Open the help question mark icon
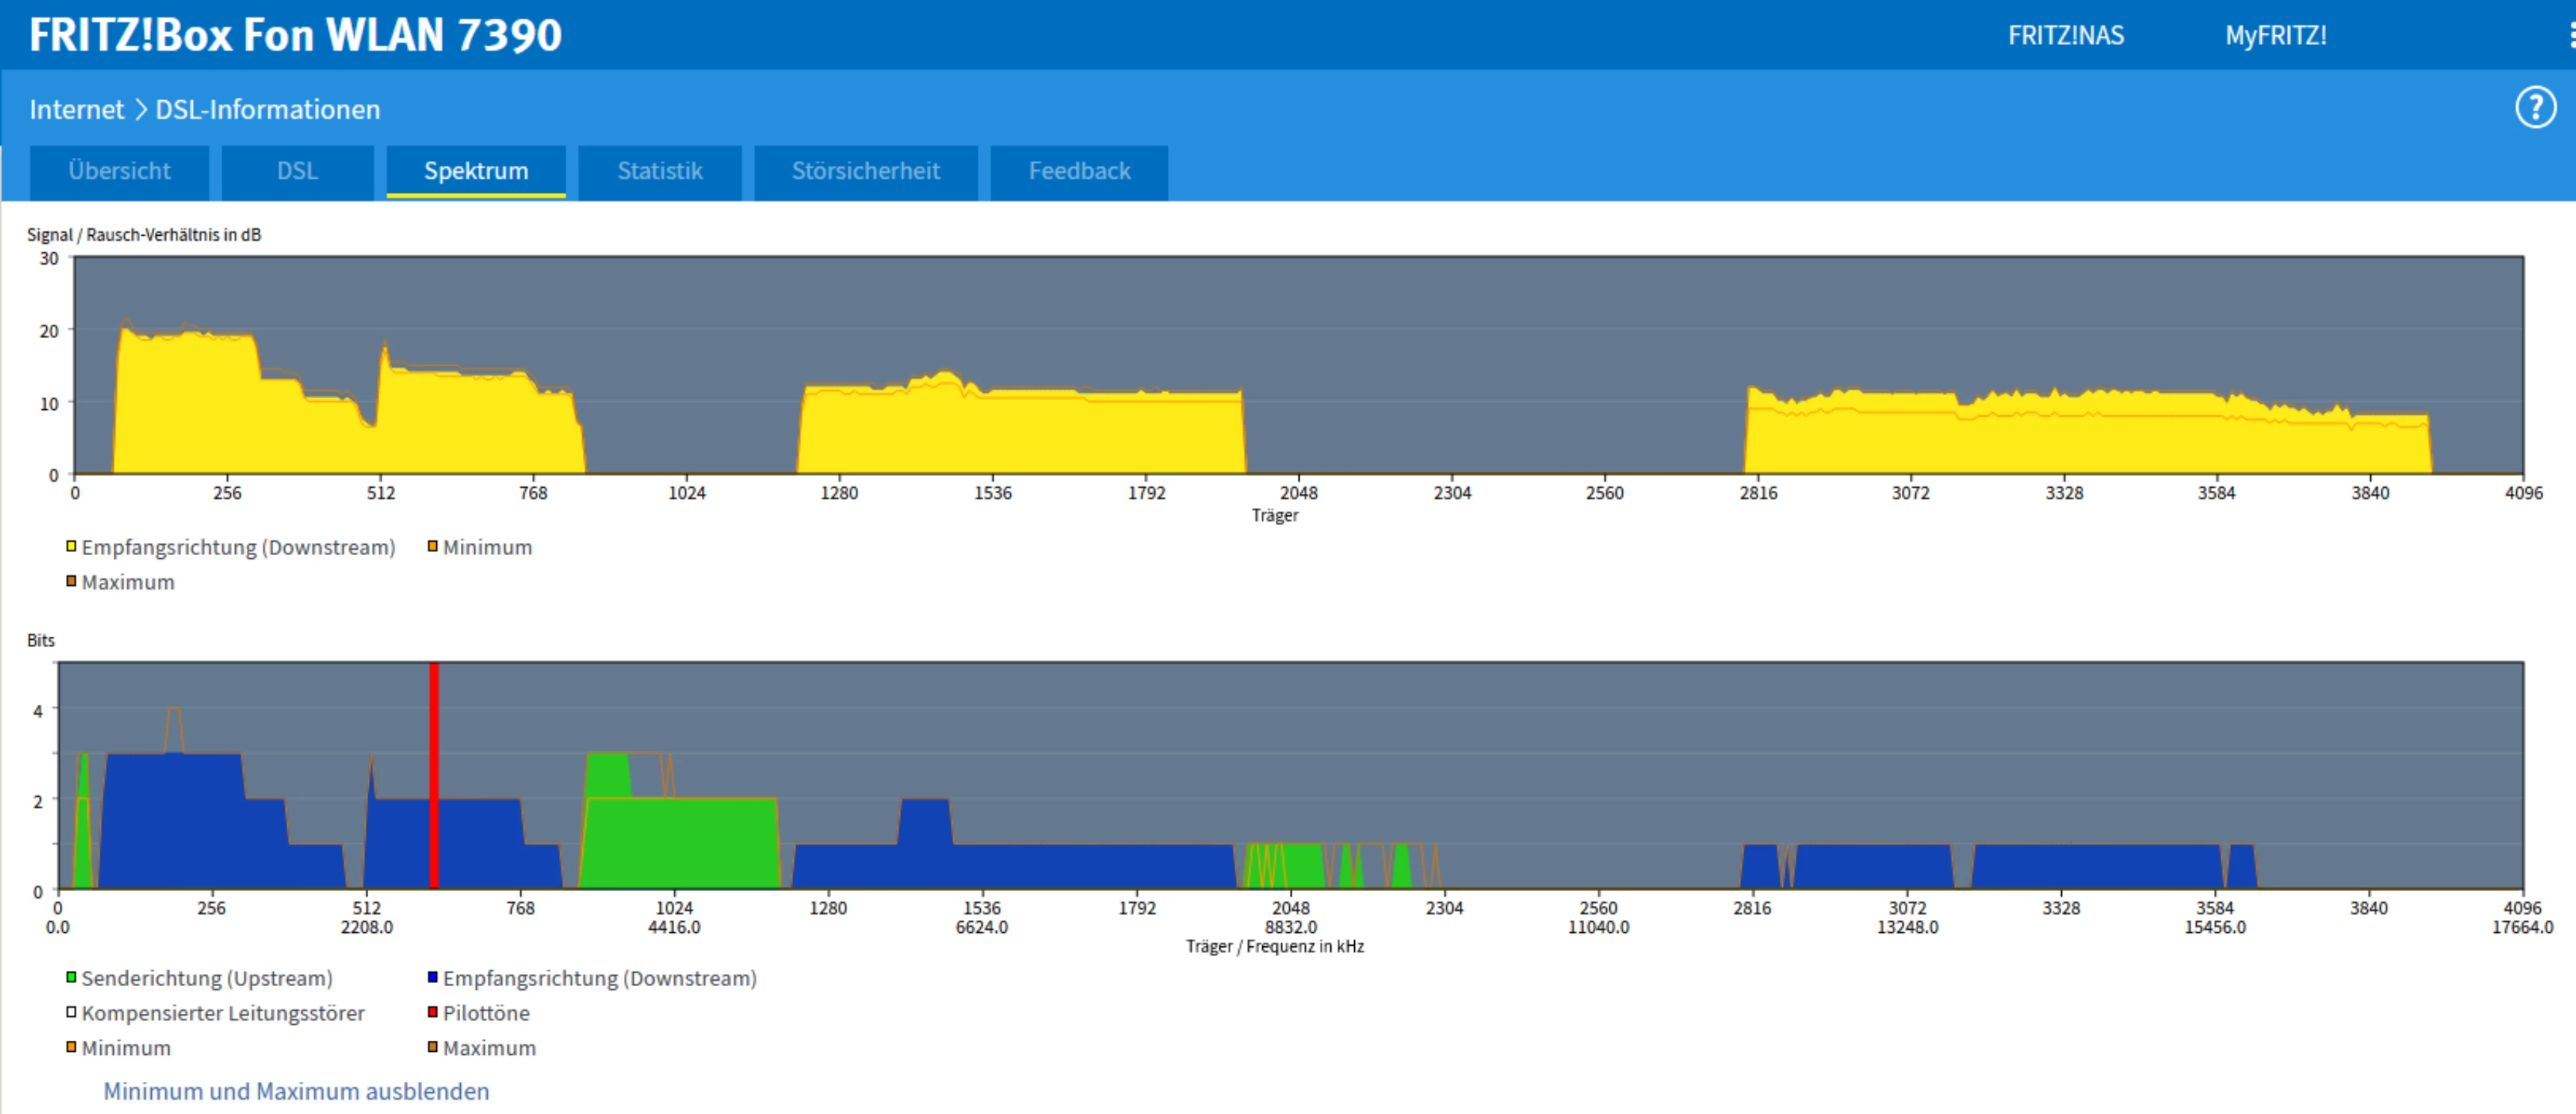This screenshot has height=1114, width=2576. [x=2535, y=108]
